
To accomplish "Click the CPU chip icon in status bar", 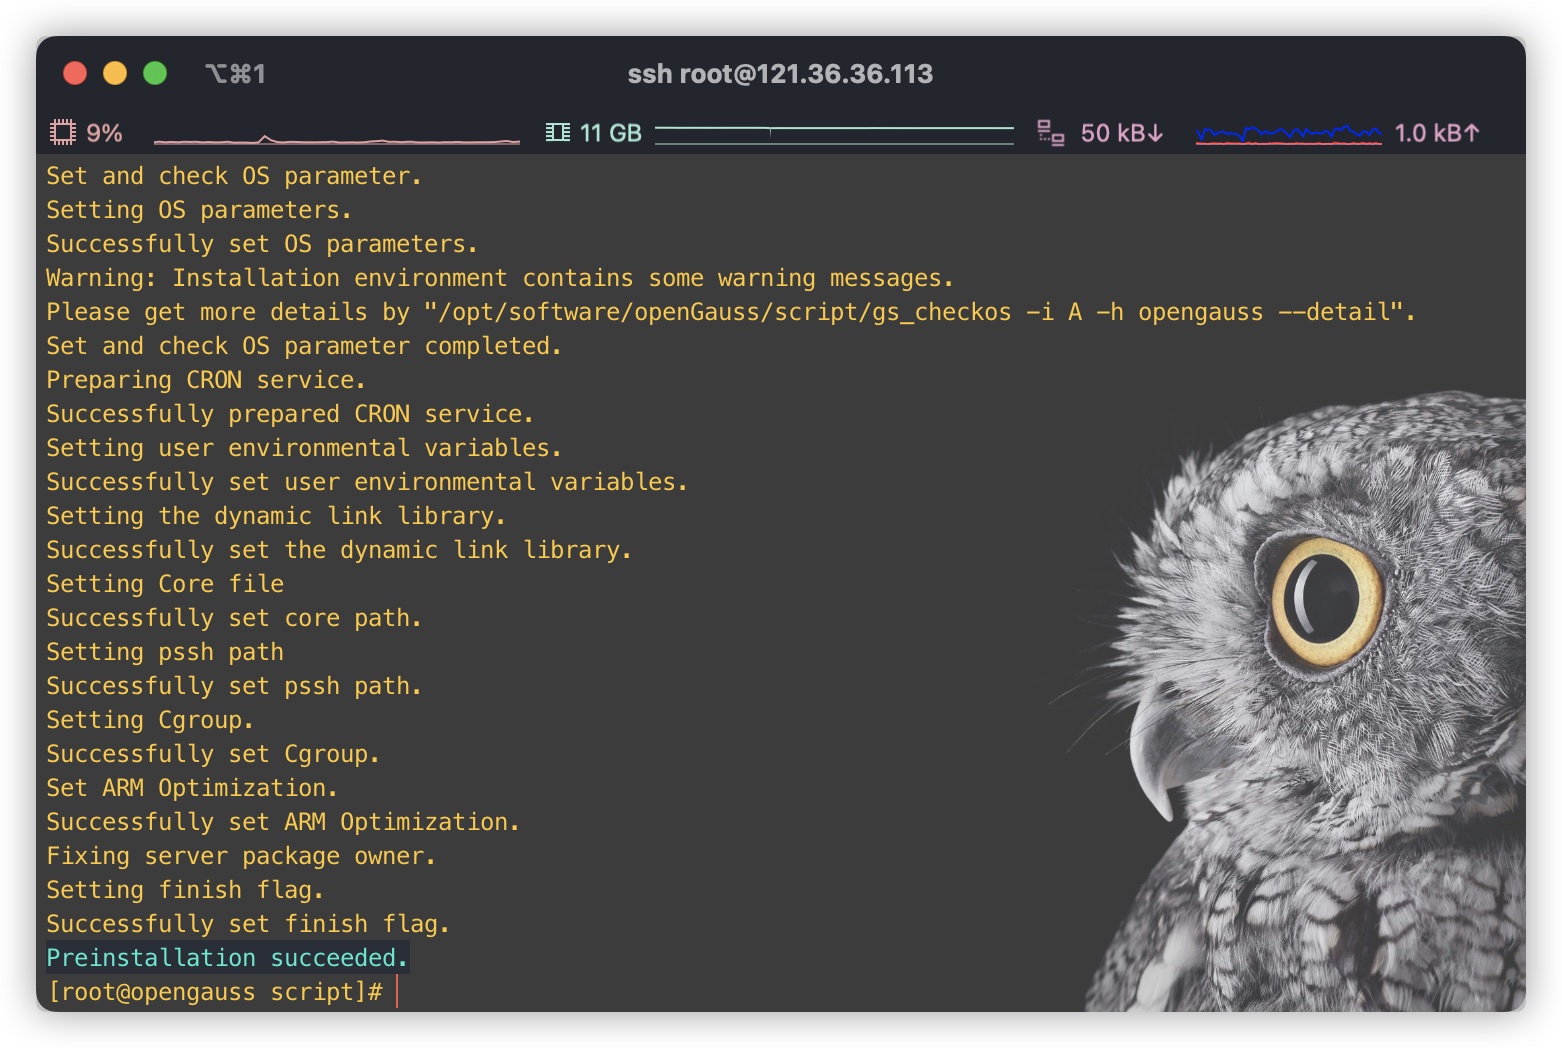I will click(x=63, y=132).
